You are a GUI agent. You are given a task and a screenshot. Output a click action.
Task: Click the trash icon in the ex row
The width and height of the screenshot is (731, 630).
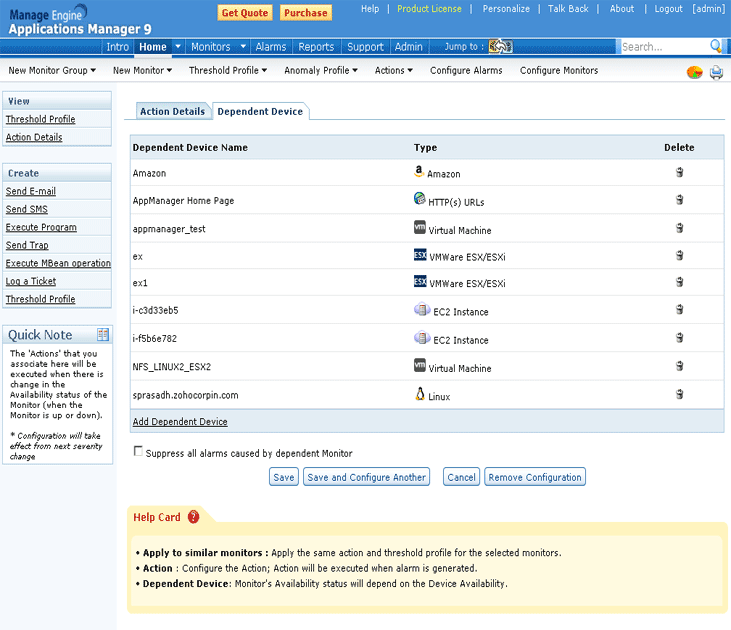click(679, 255)
